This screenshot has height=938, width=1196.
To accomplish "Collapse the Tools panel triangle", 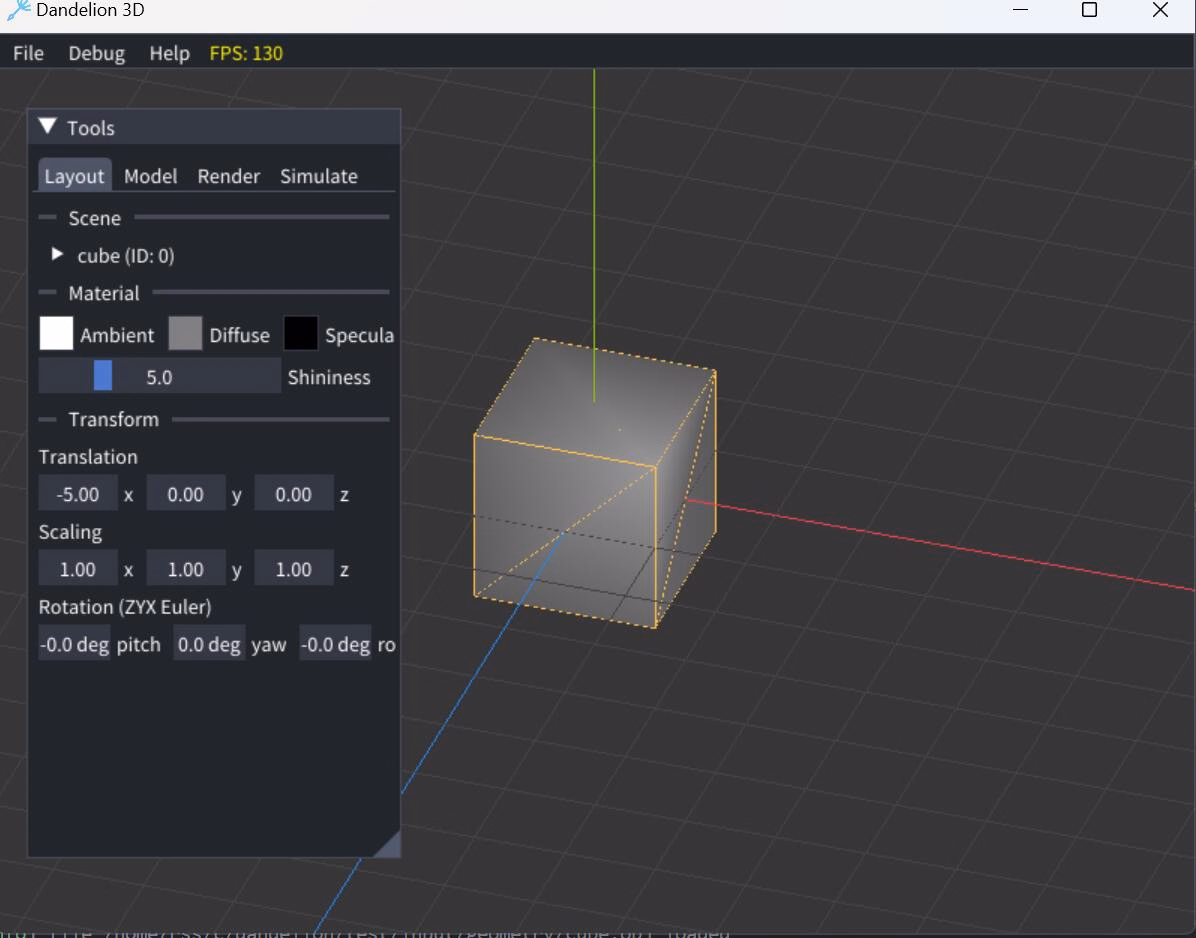I will point(47,127).
